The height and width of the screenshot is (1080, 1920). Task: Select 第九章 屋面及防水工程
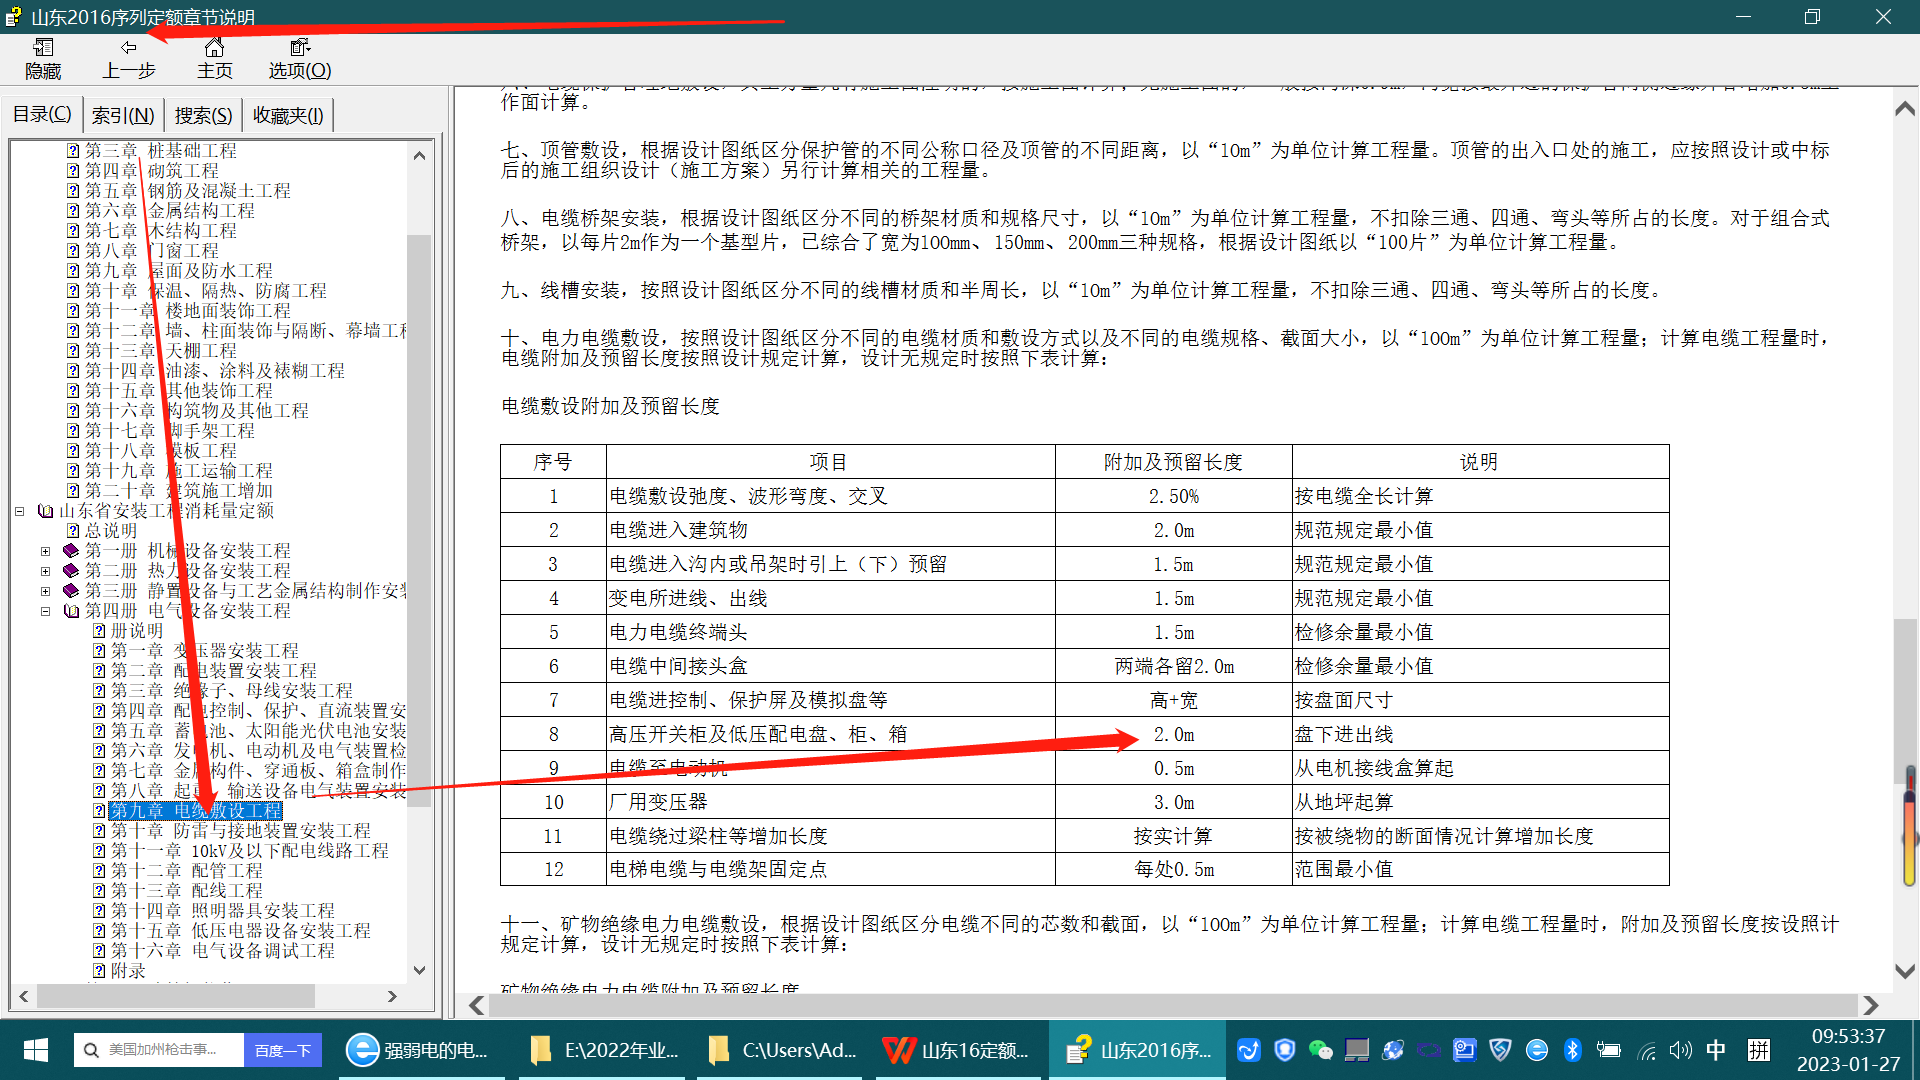coord(178,271)
